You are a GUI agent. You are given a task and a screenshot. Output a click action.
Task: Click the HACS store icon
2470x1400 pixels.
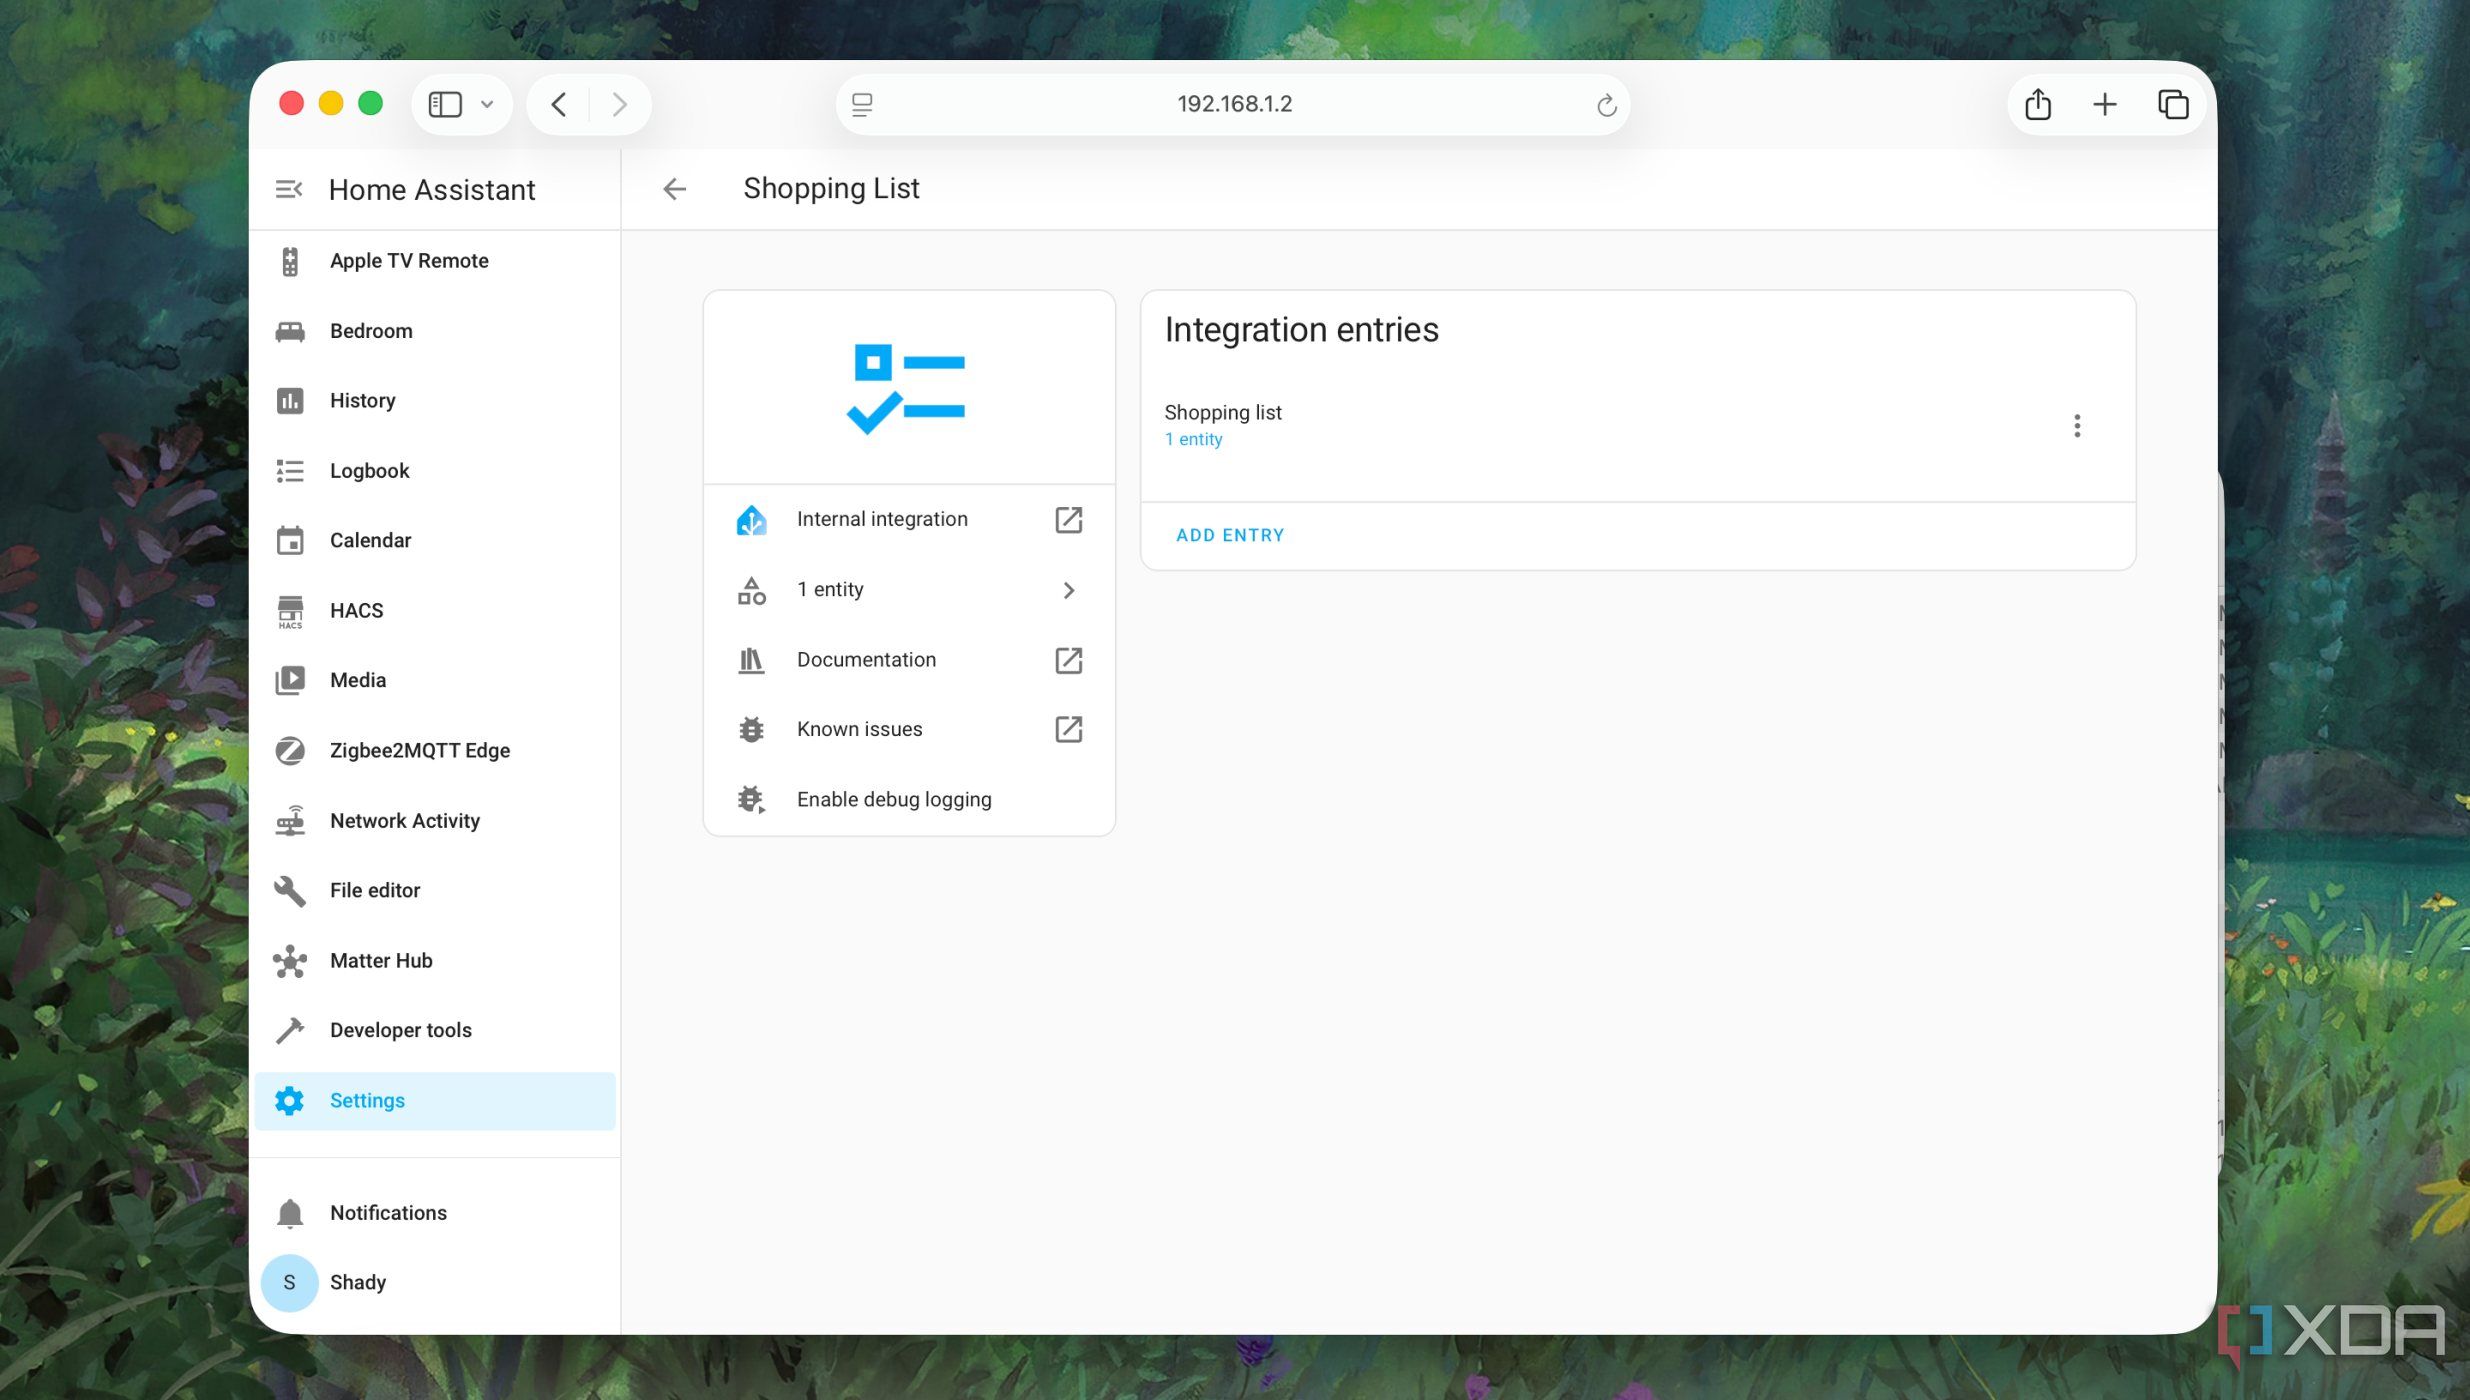[290, 611]
